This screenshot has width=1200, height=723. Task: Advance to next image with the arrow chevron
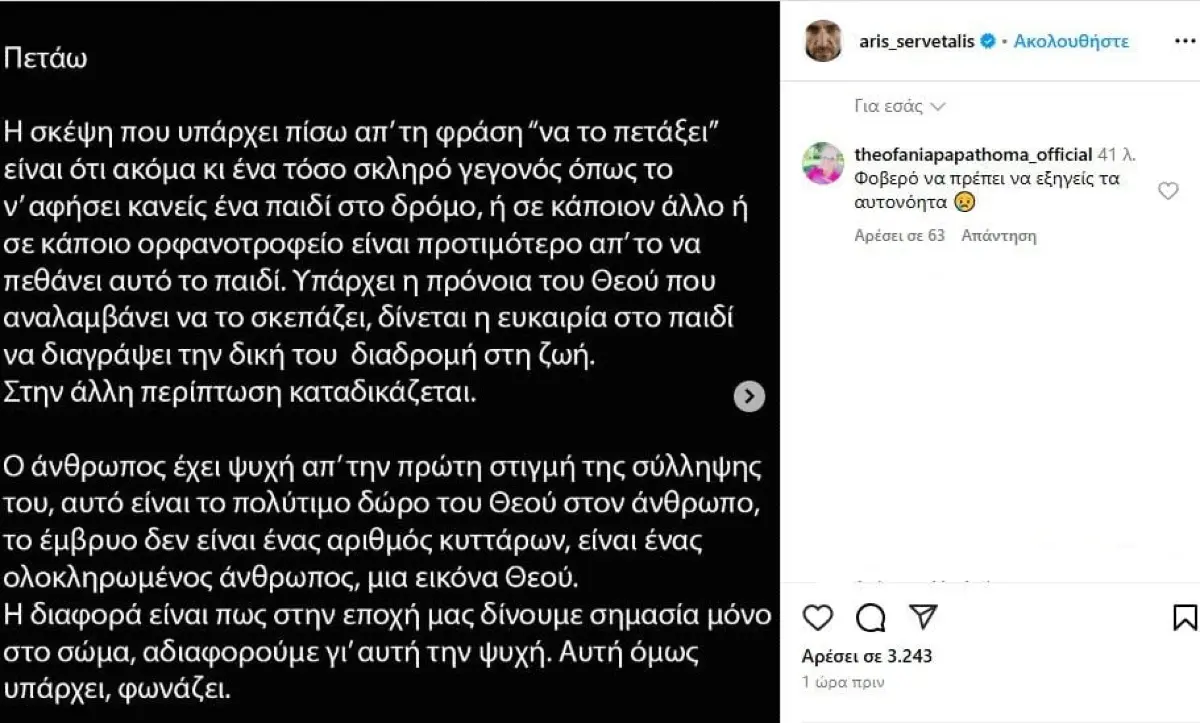pos(748,397)
